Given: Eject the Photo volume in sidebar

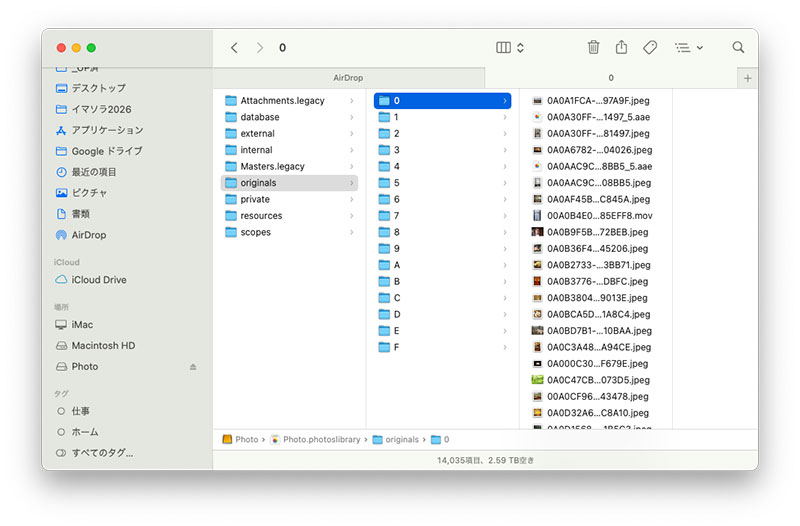Looking at the screenshot, I should click(x=193, y=367).
